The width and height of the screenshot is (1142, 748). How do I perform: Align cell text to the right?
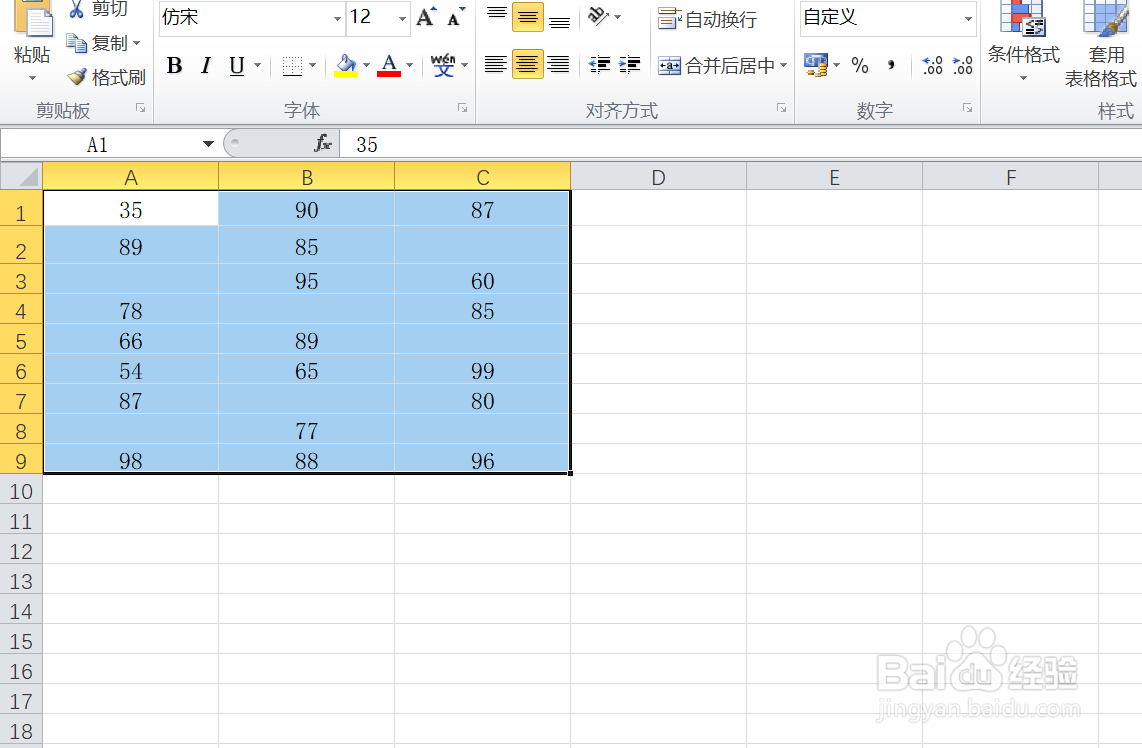[559, 65]
